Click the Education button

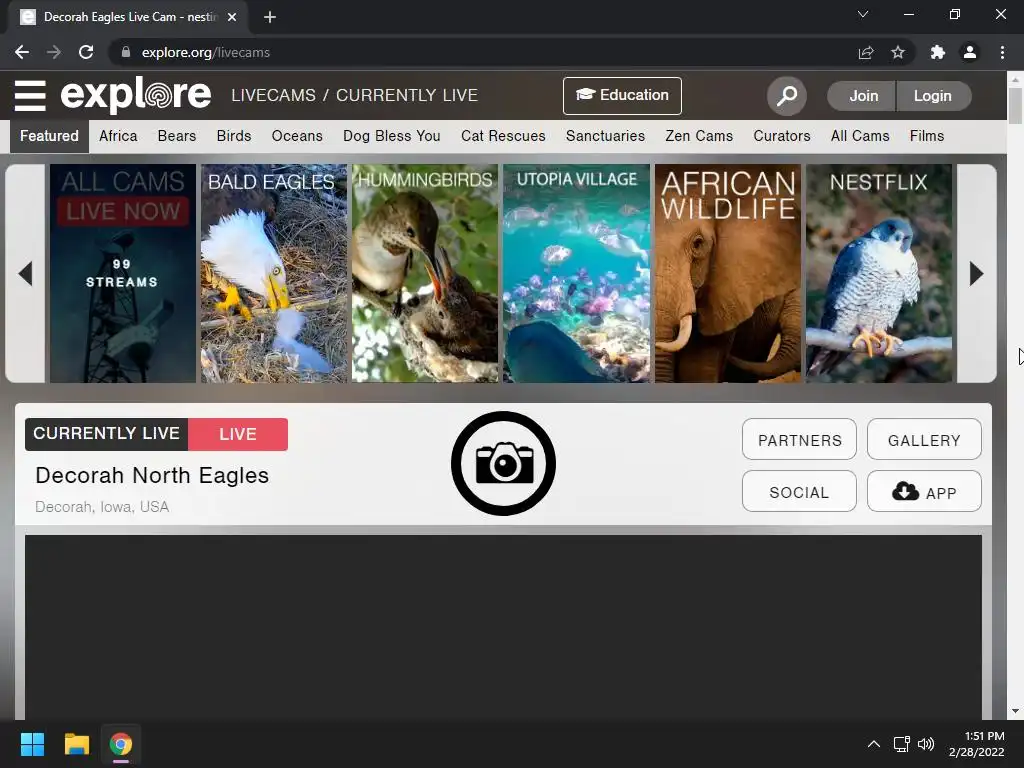click(622, 95)
